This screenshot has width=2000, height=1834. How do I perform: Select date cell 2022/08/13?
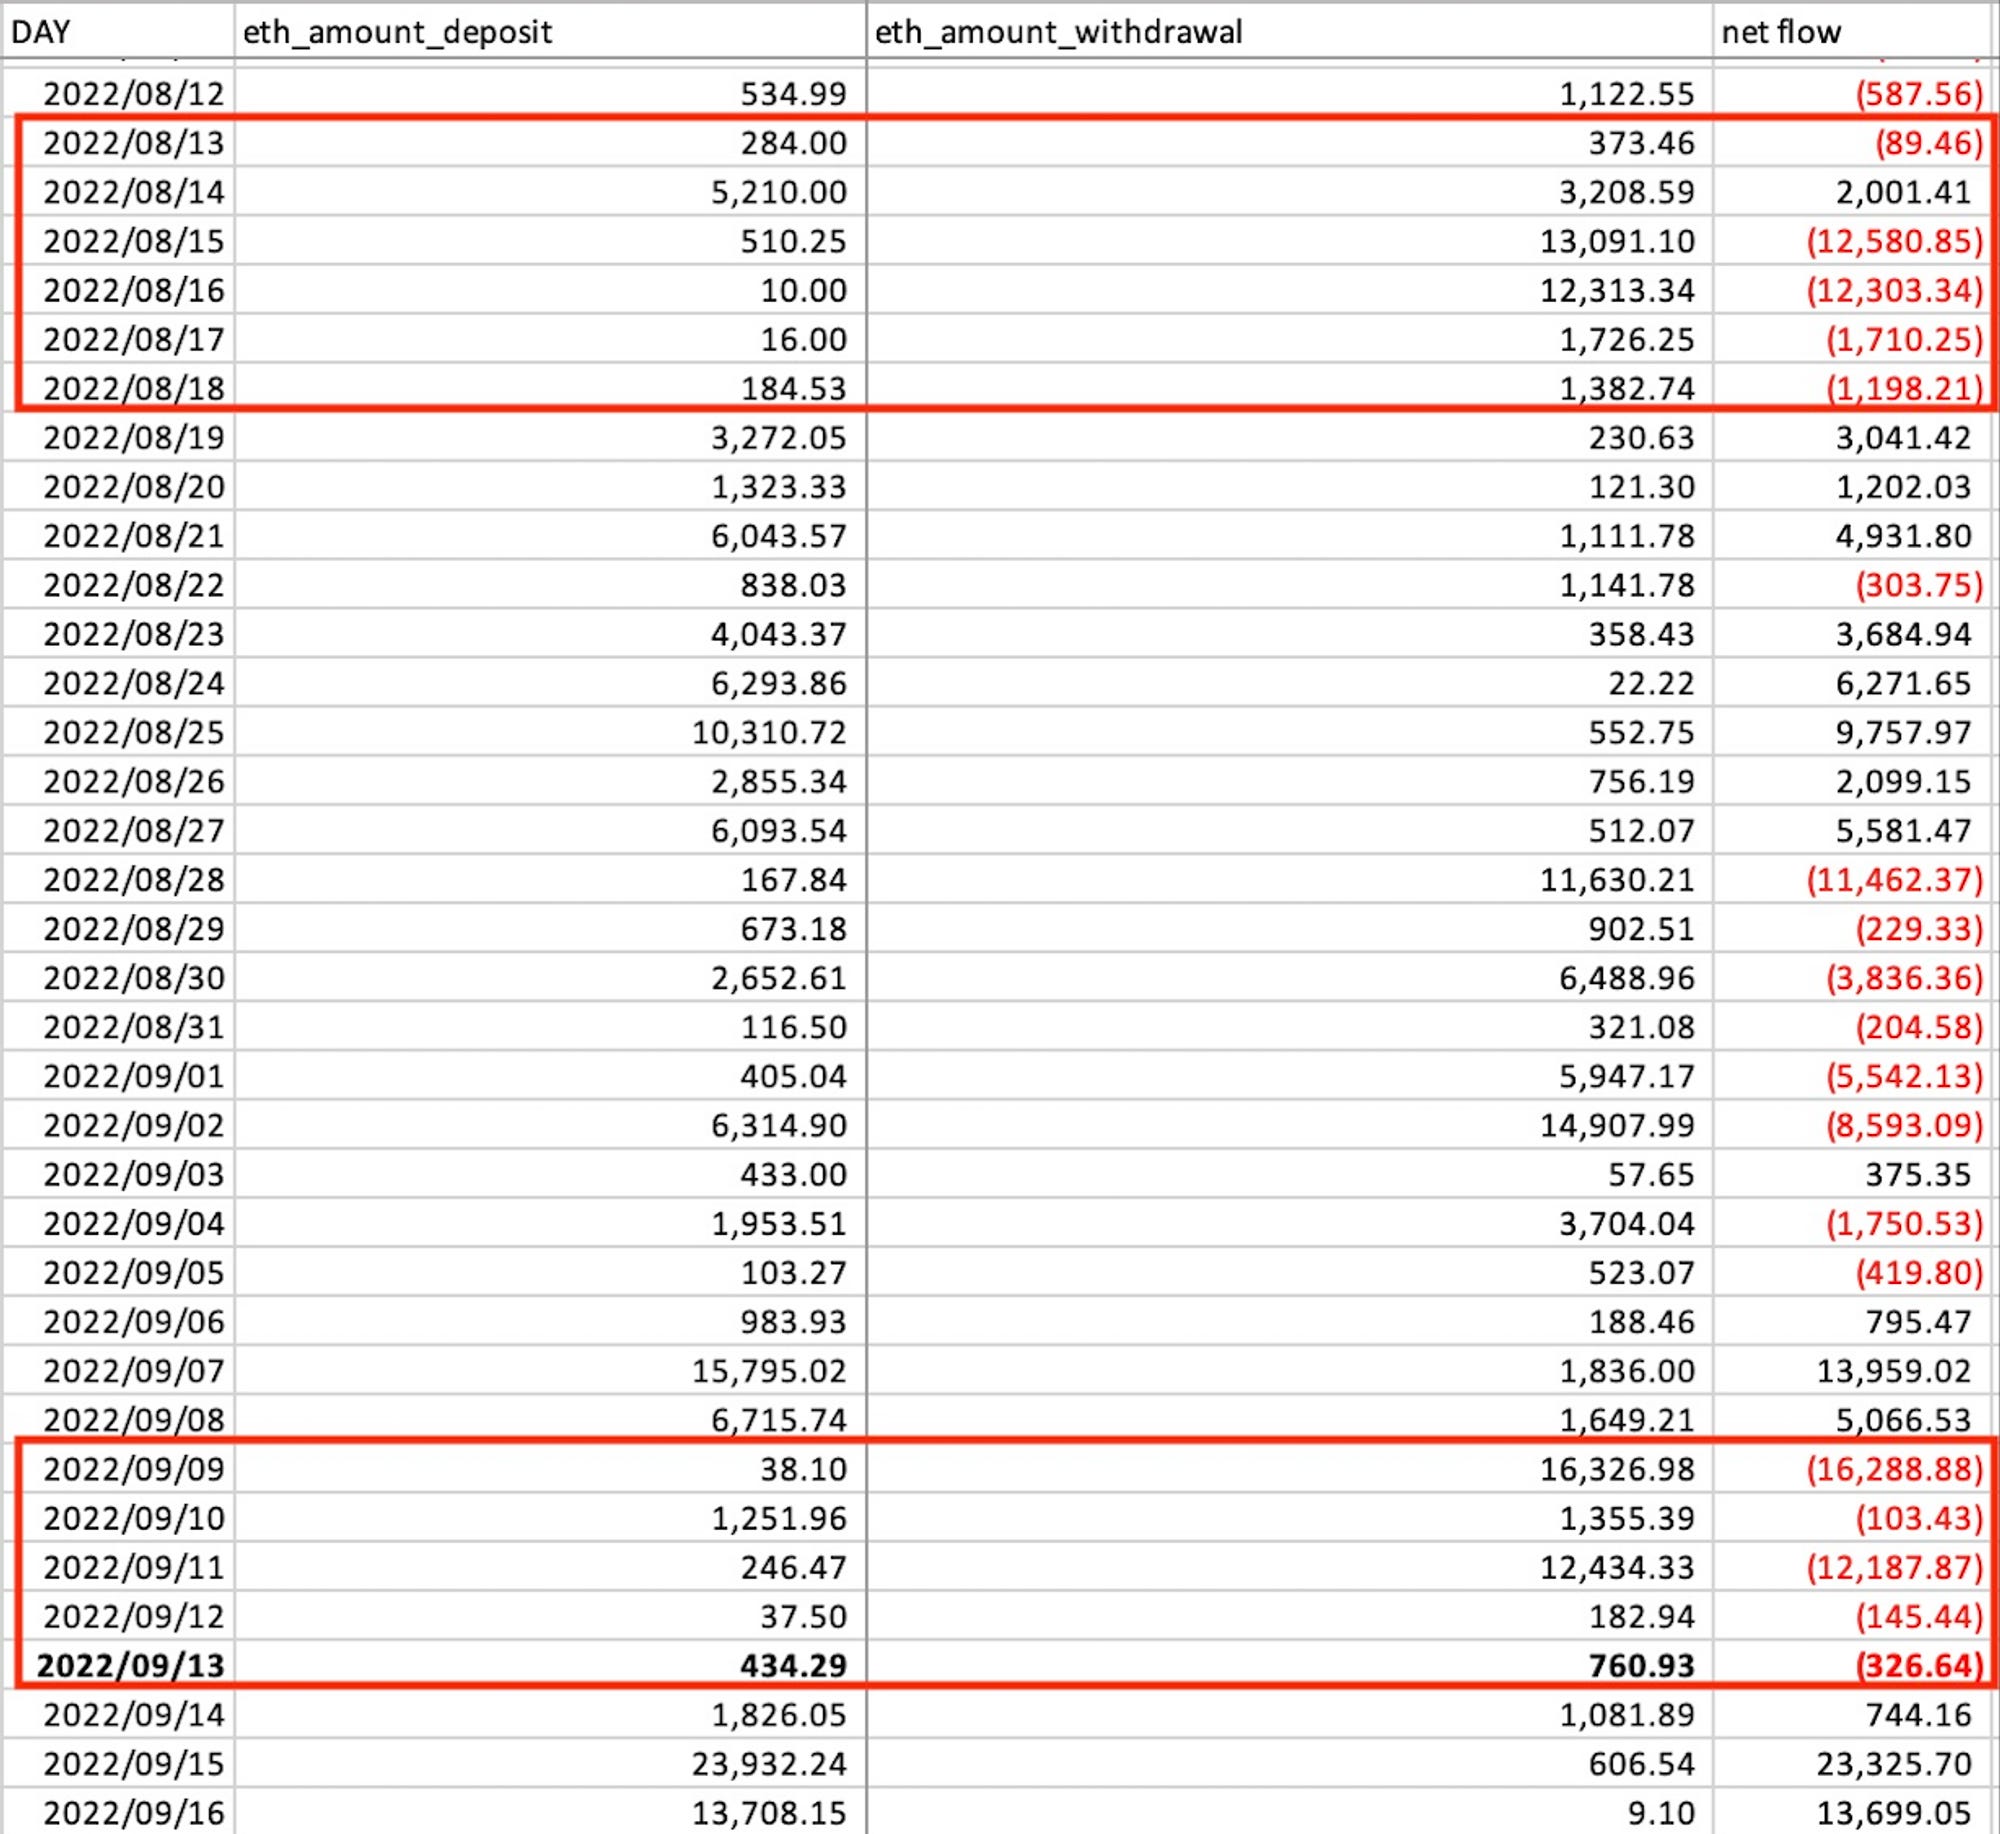pyautogui.click(x=133, y=143)
